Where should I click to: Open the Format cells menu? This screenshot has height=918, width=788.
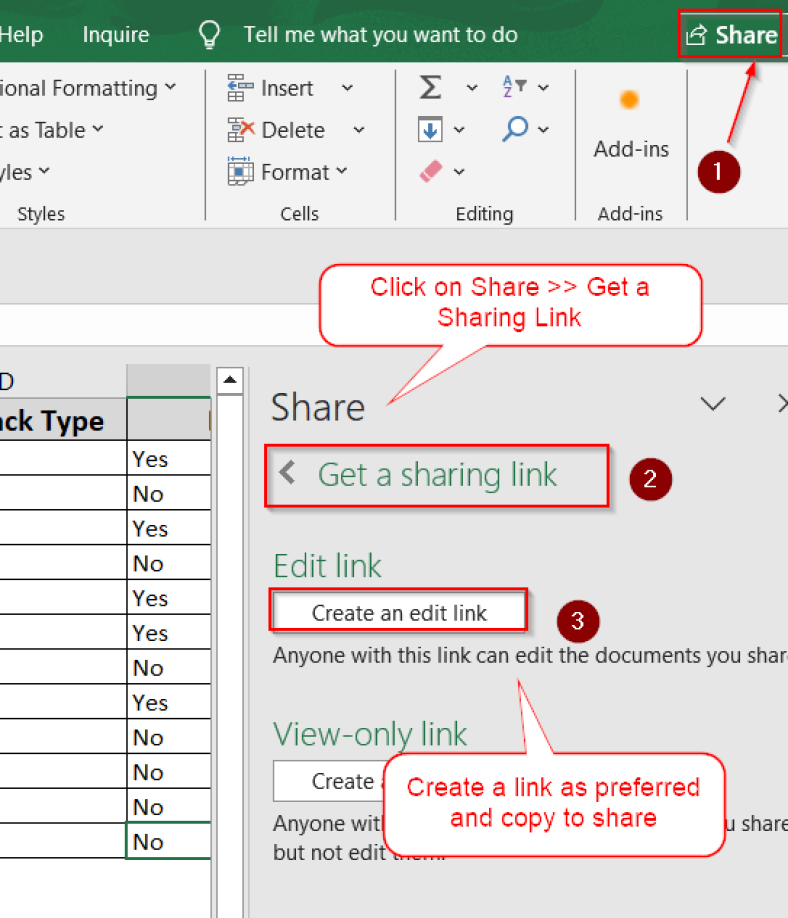click(290, 172)
